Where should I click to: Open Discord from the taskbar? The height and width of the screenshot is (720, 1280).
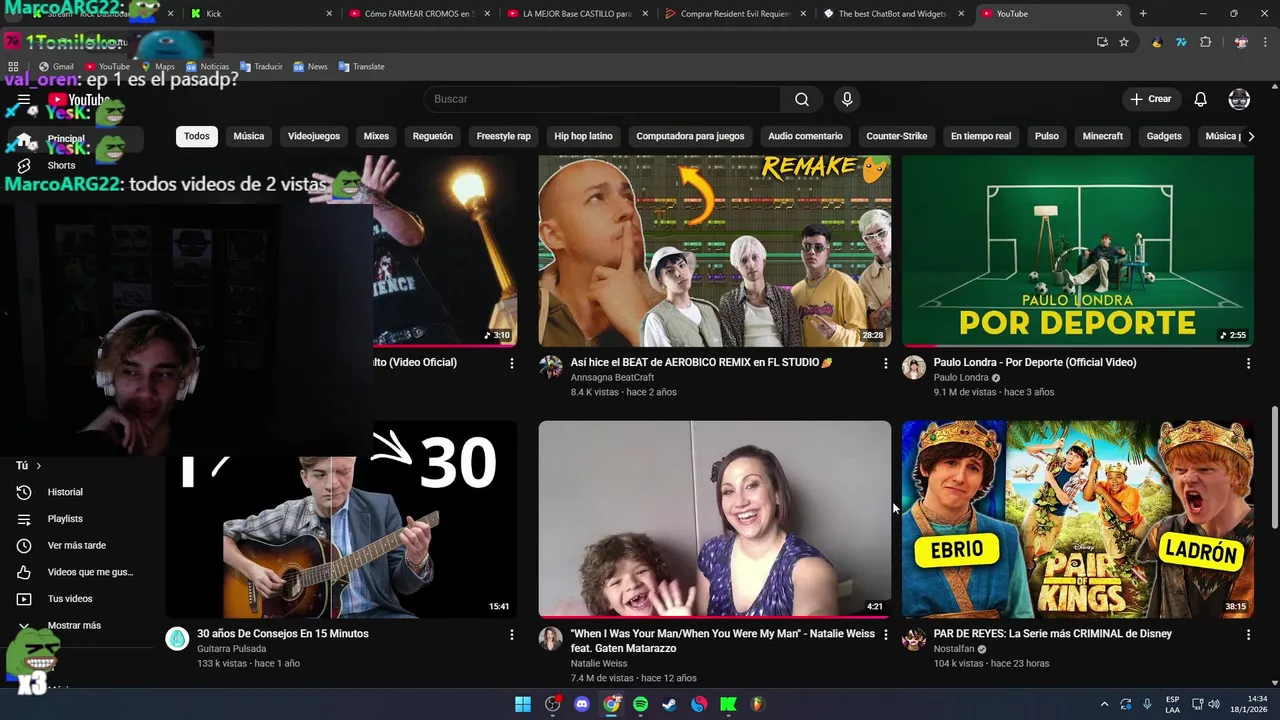tap(582, 704)
